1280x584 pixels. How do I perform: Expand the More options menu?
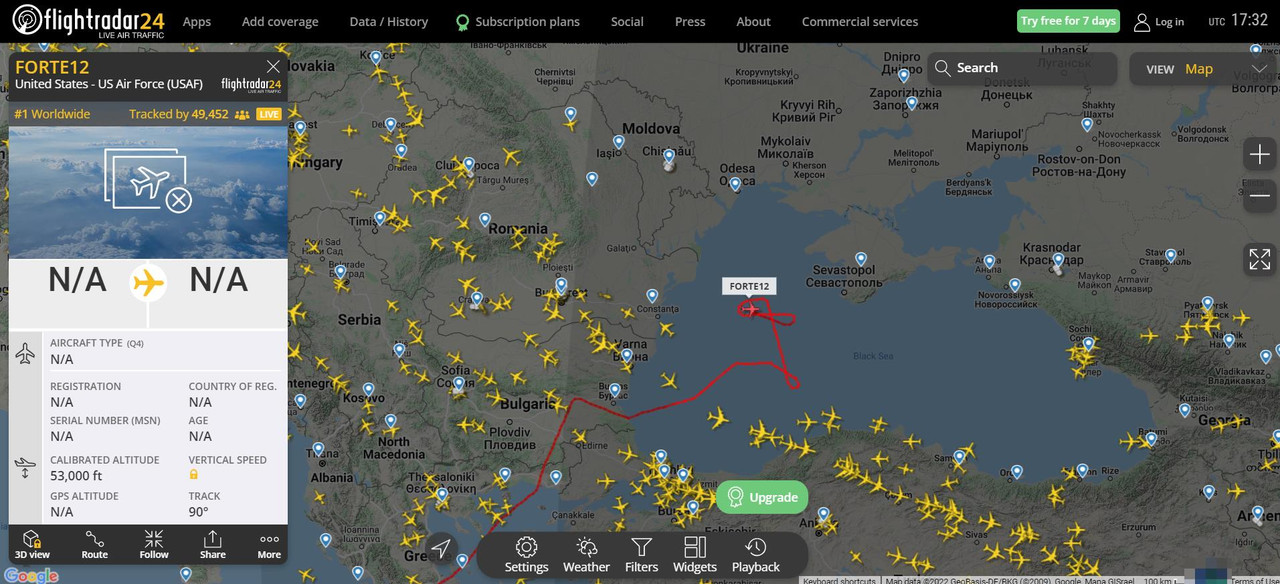(x=269, y=545)
